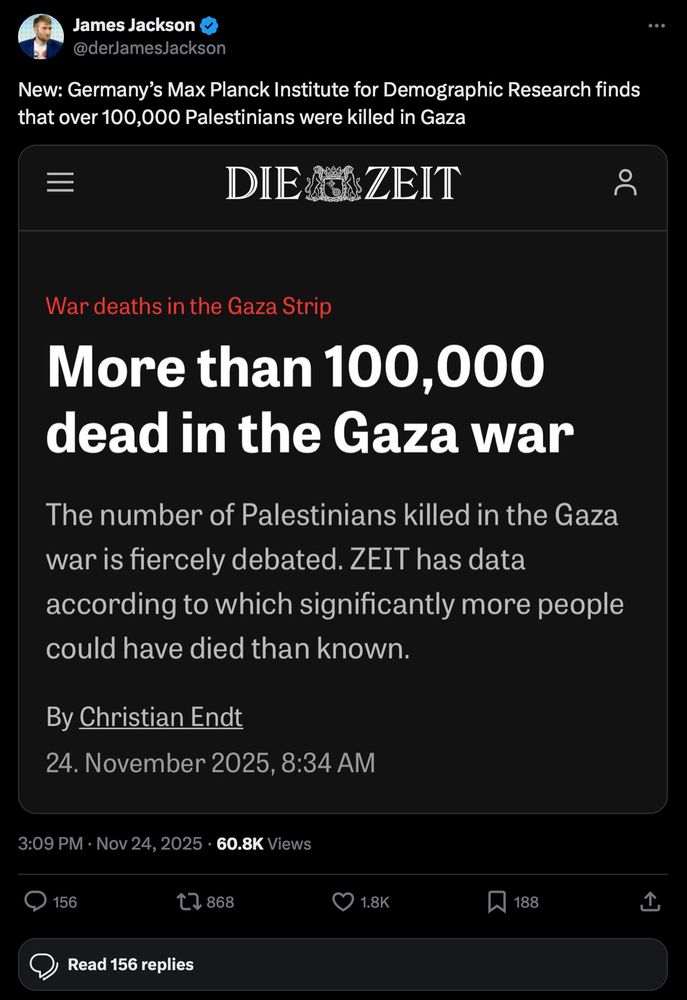Click the reply speech bubble icon
Viewport: 687px width, 1000px height.
36,902
